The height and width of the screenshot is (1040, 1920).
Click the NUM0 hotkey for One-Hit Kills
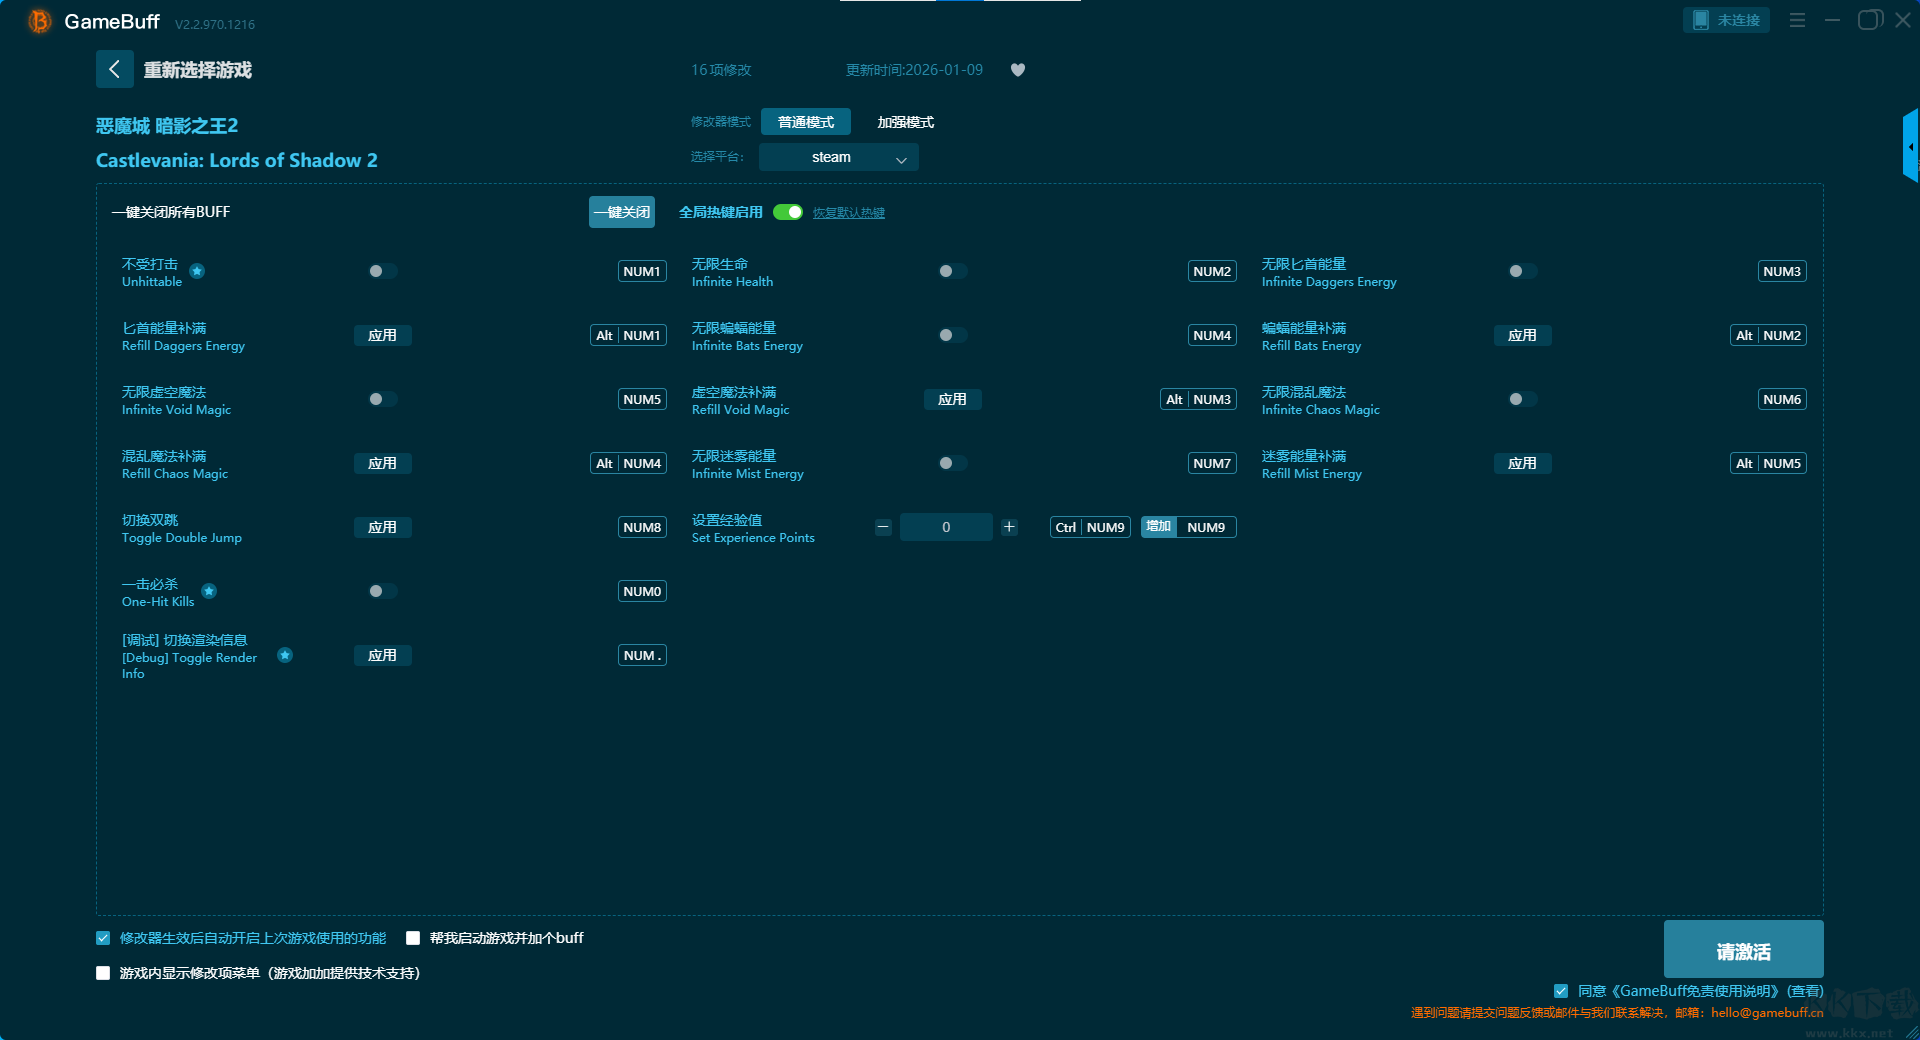[x=642, y=591]
